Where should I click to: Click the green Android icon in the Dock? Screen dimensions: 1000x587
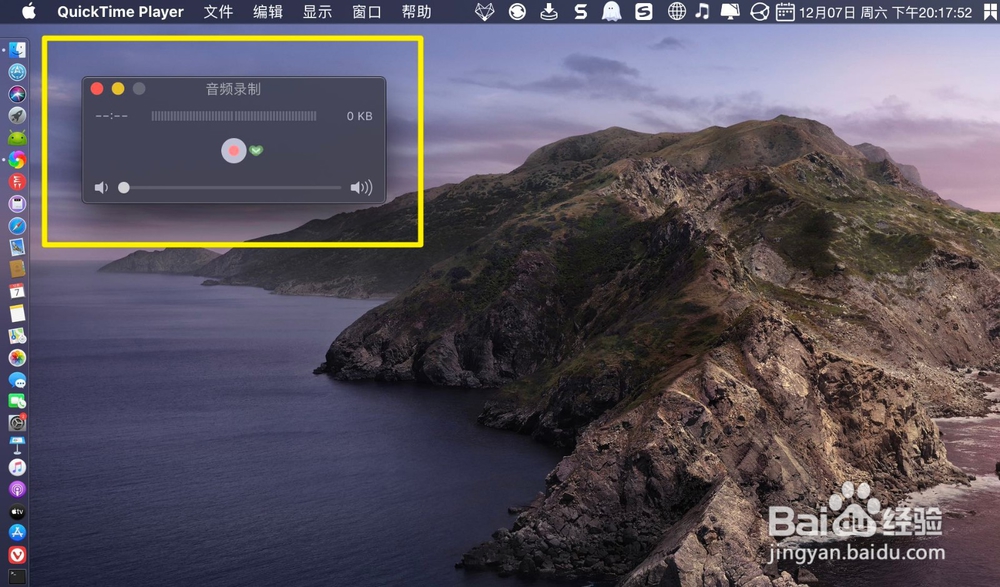click(16, 138)
